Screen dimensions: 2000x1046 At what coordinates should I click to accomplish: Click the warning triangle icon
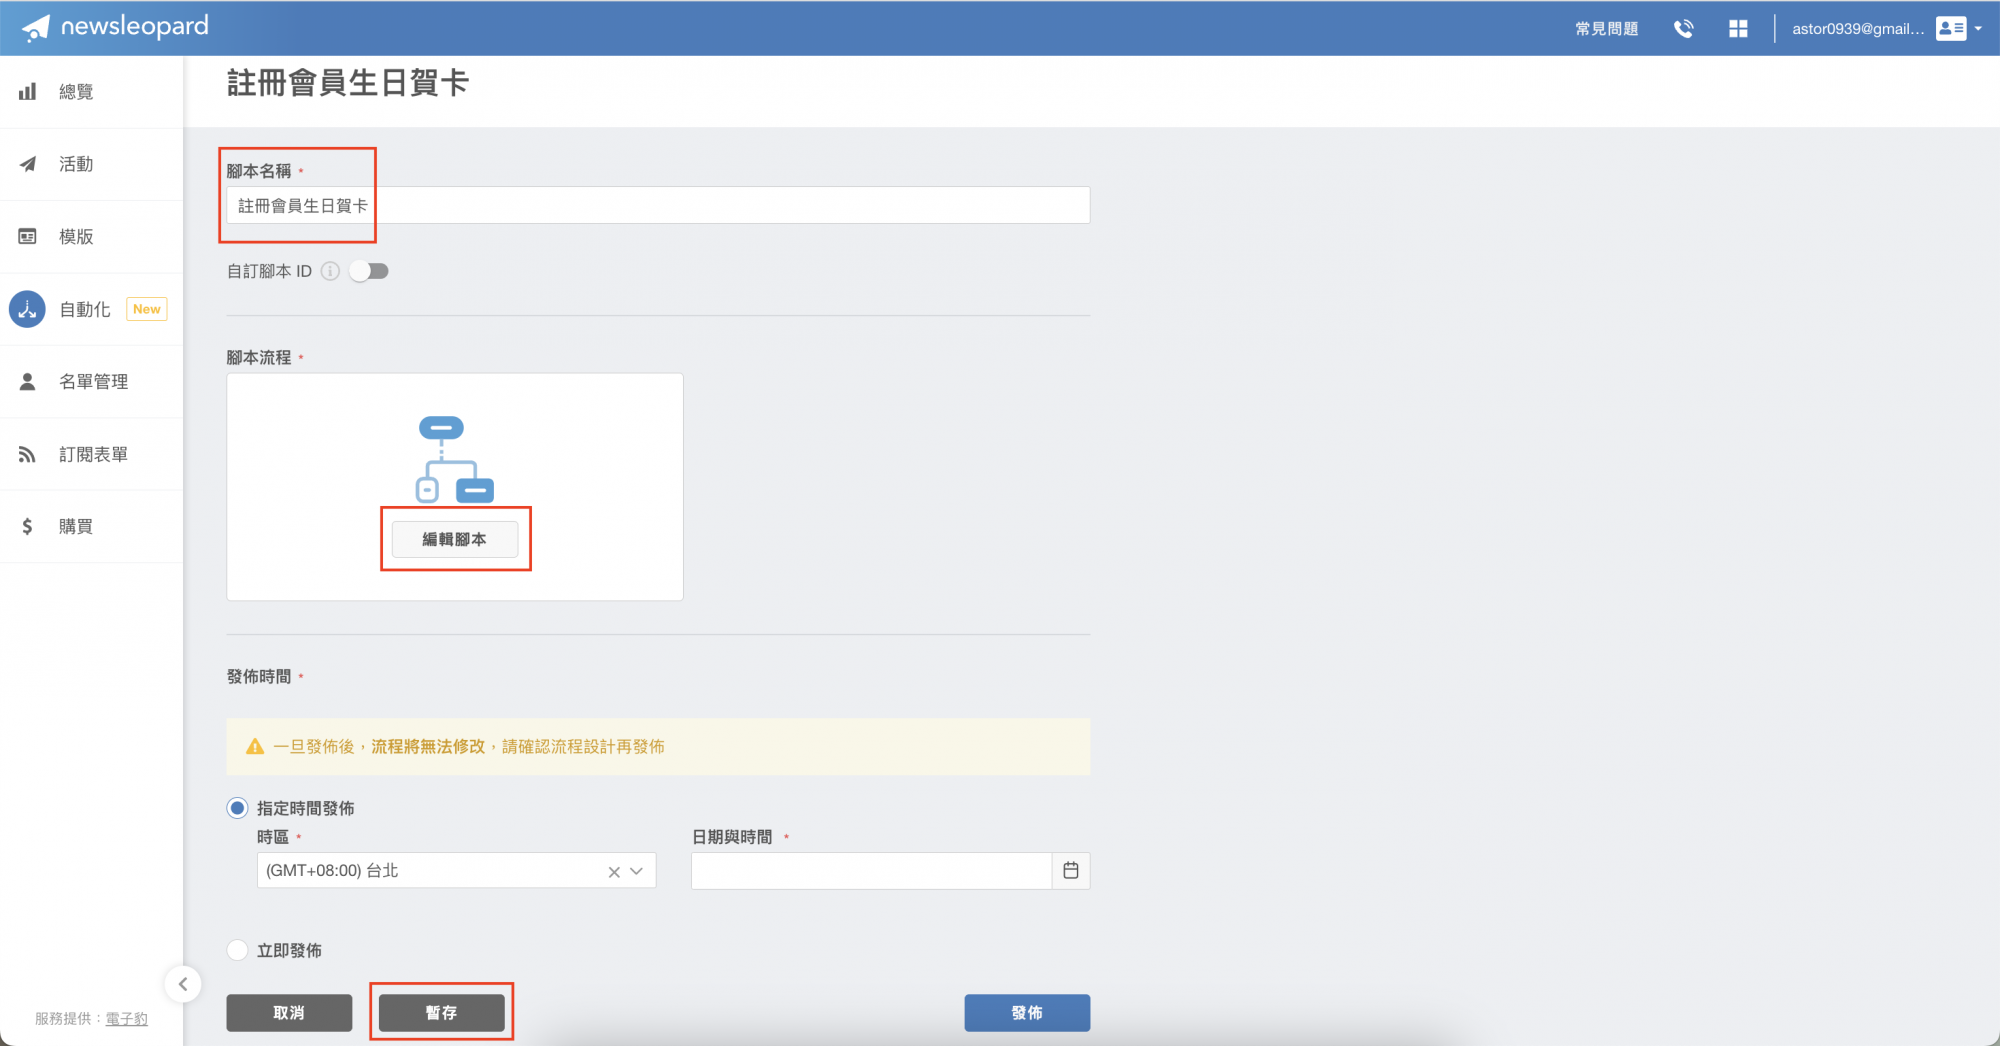pyautogui.click(x=255, y=747)
